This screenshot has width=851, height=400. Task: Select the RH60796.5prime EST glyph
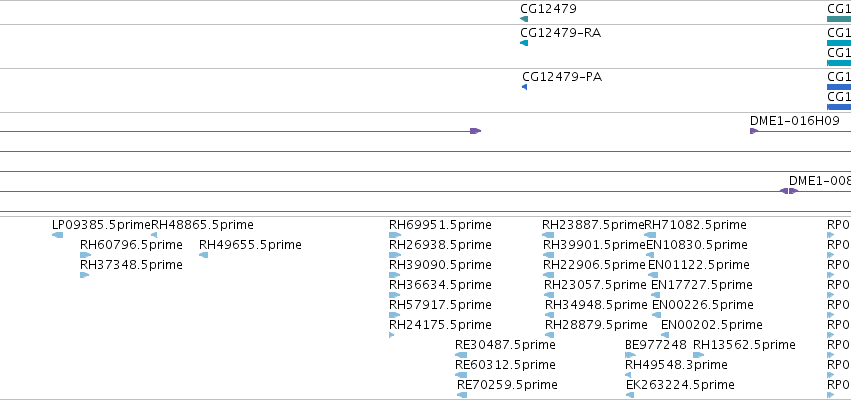point(85,255)
